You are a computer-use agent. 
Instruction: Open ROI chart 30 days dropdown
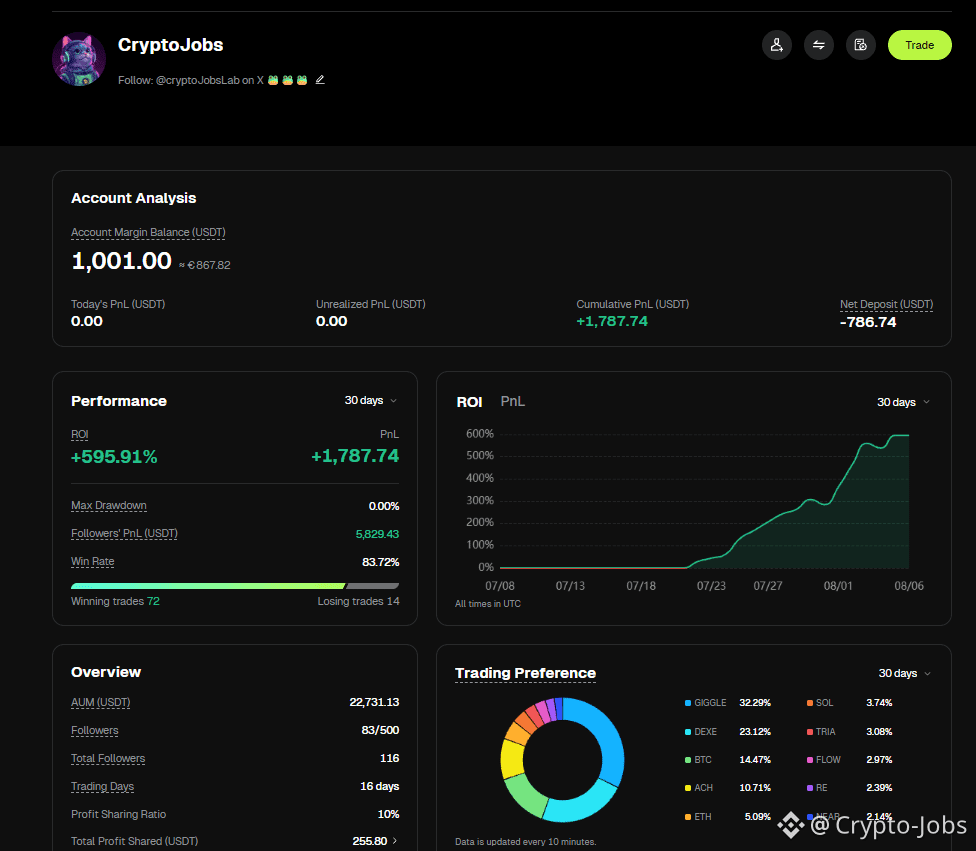click(x=903, y=402)
